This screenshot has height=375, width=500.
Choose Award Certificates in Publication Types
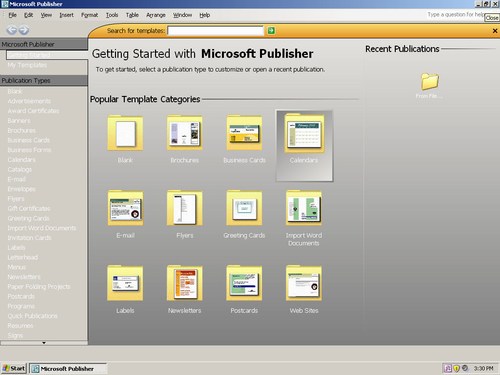[33, 111]
